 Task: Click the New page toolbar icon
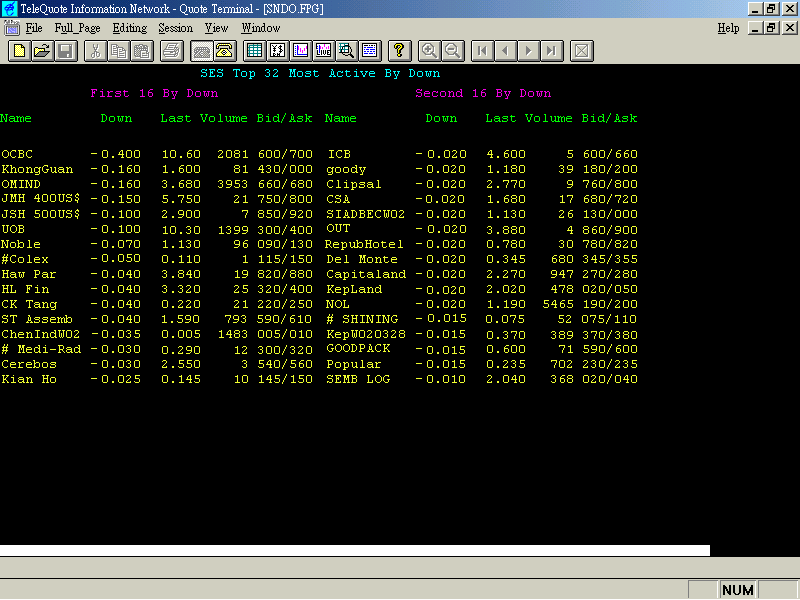click(19, 51)
